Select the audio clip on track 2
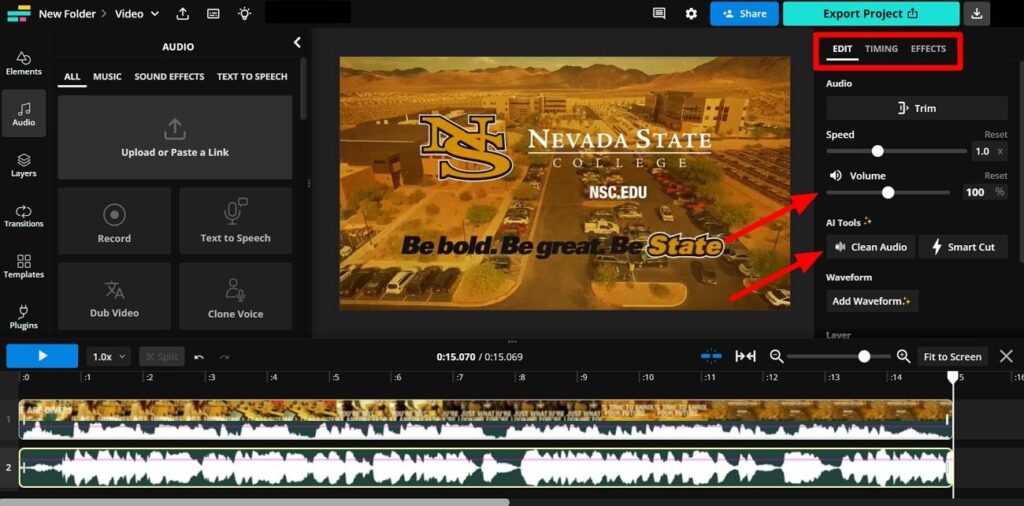This screenshot has width=1024, height=506. point(485,467)
